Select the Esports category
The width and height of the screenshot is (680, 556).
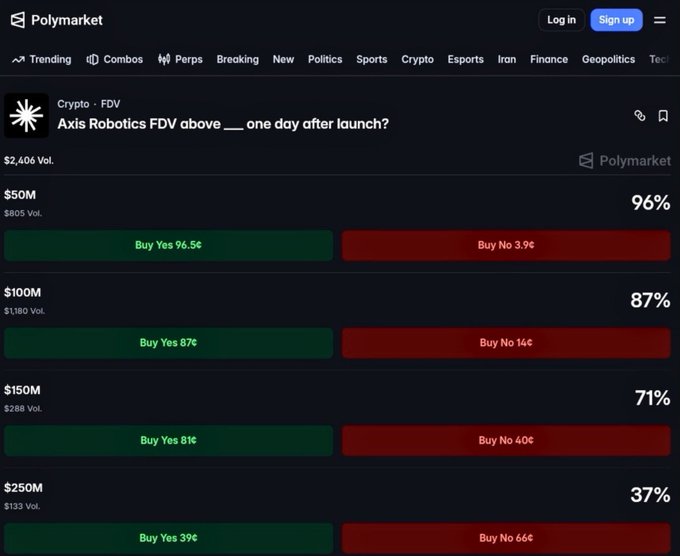pyautogui.click(x=465, y=59)
